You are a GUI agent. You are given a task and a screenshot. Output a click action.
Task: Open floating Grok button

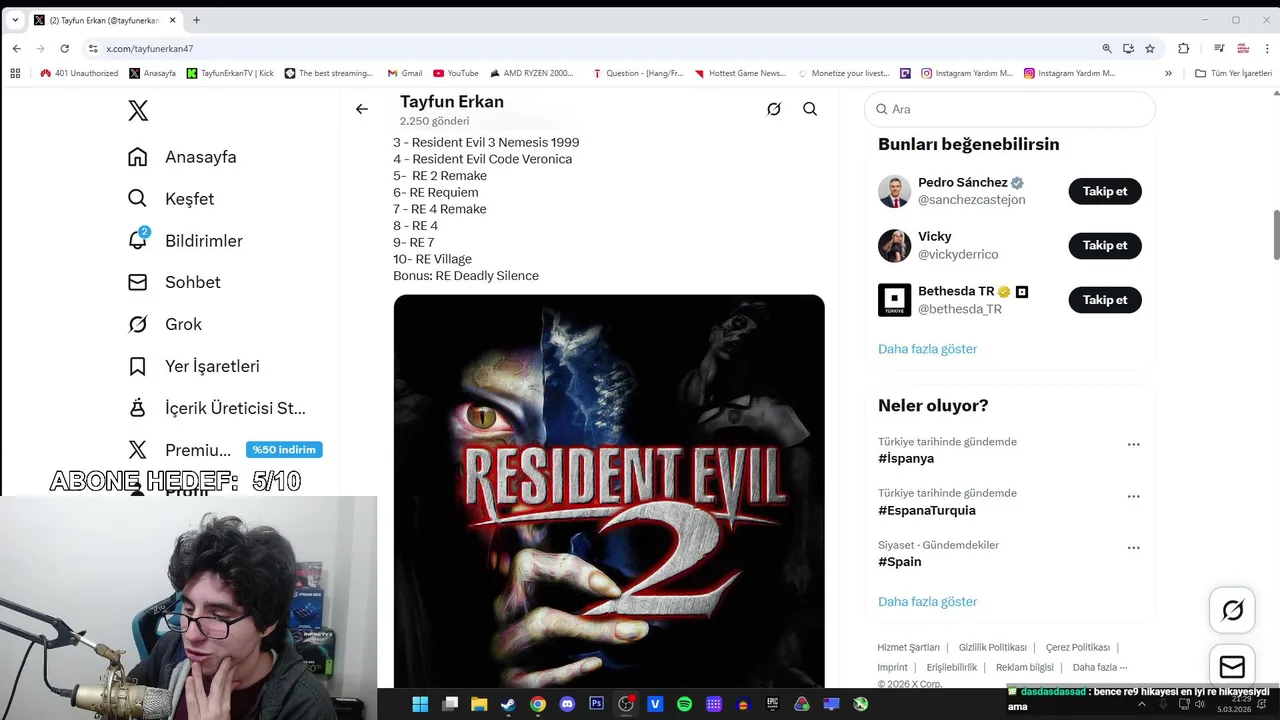click(1232, 610)
